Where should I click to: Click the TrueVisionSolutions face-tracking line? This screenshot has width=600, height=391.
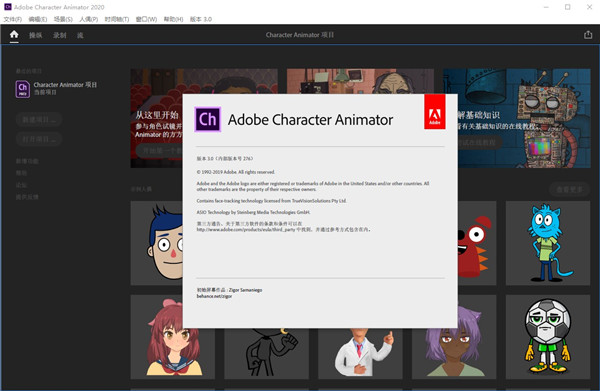coord(272,200)
